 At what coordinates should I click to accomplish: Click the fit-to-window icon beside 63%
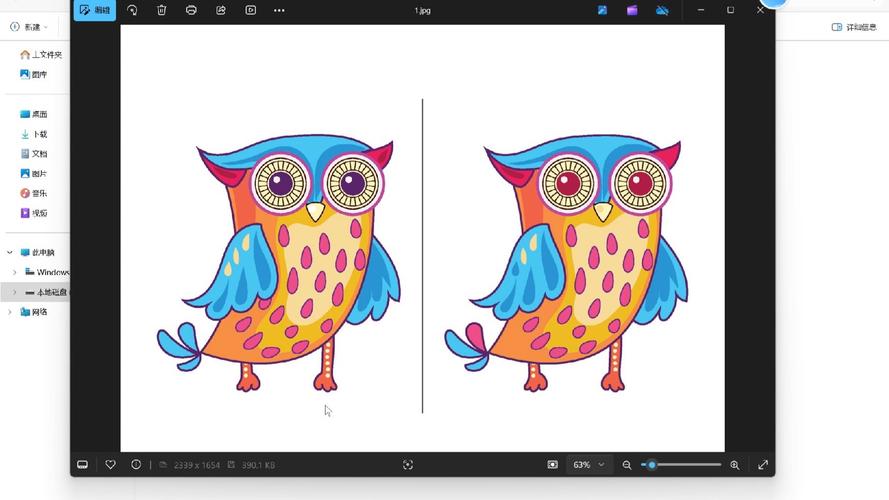point(552,465)
